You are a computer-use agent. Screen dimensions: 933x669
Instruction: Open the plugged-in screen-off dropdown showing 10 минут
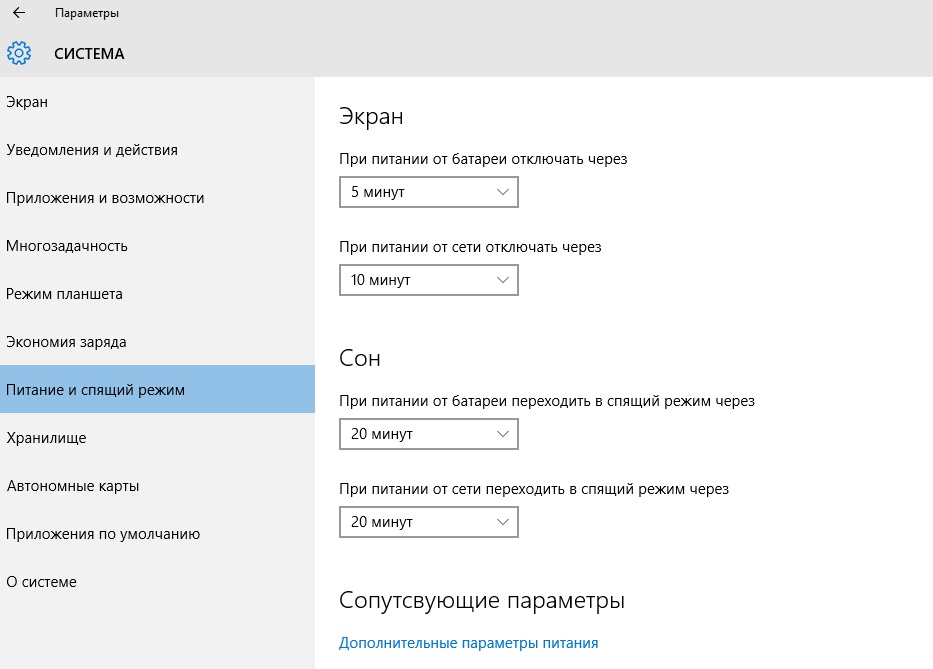click(x=428, y=280)
